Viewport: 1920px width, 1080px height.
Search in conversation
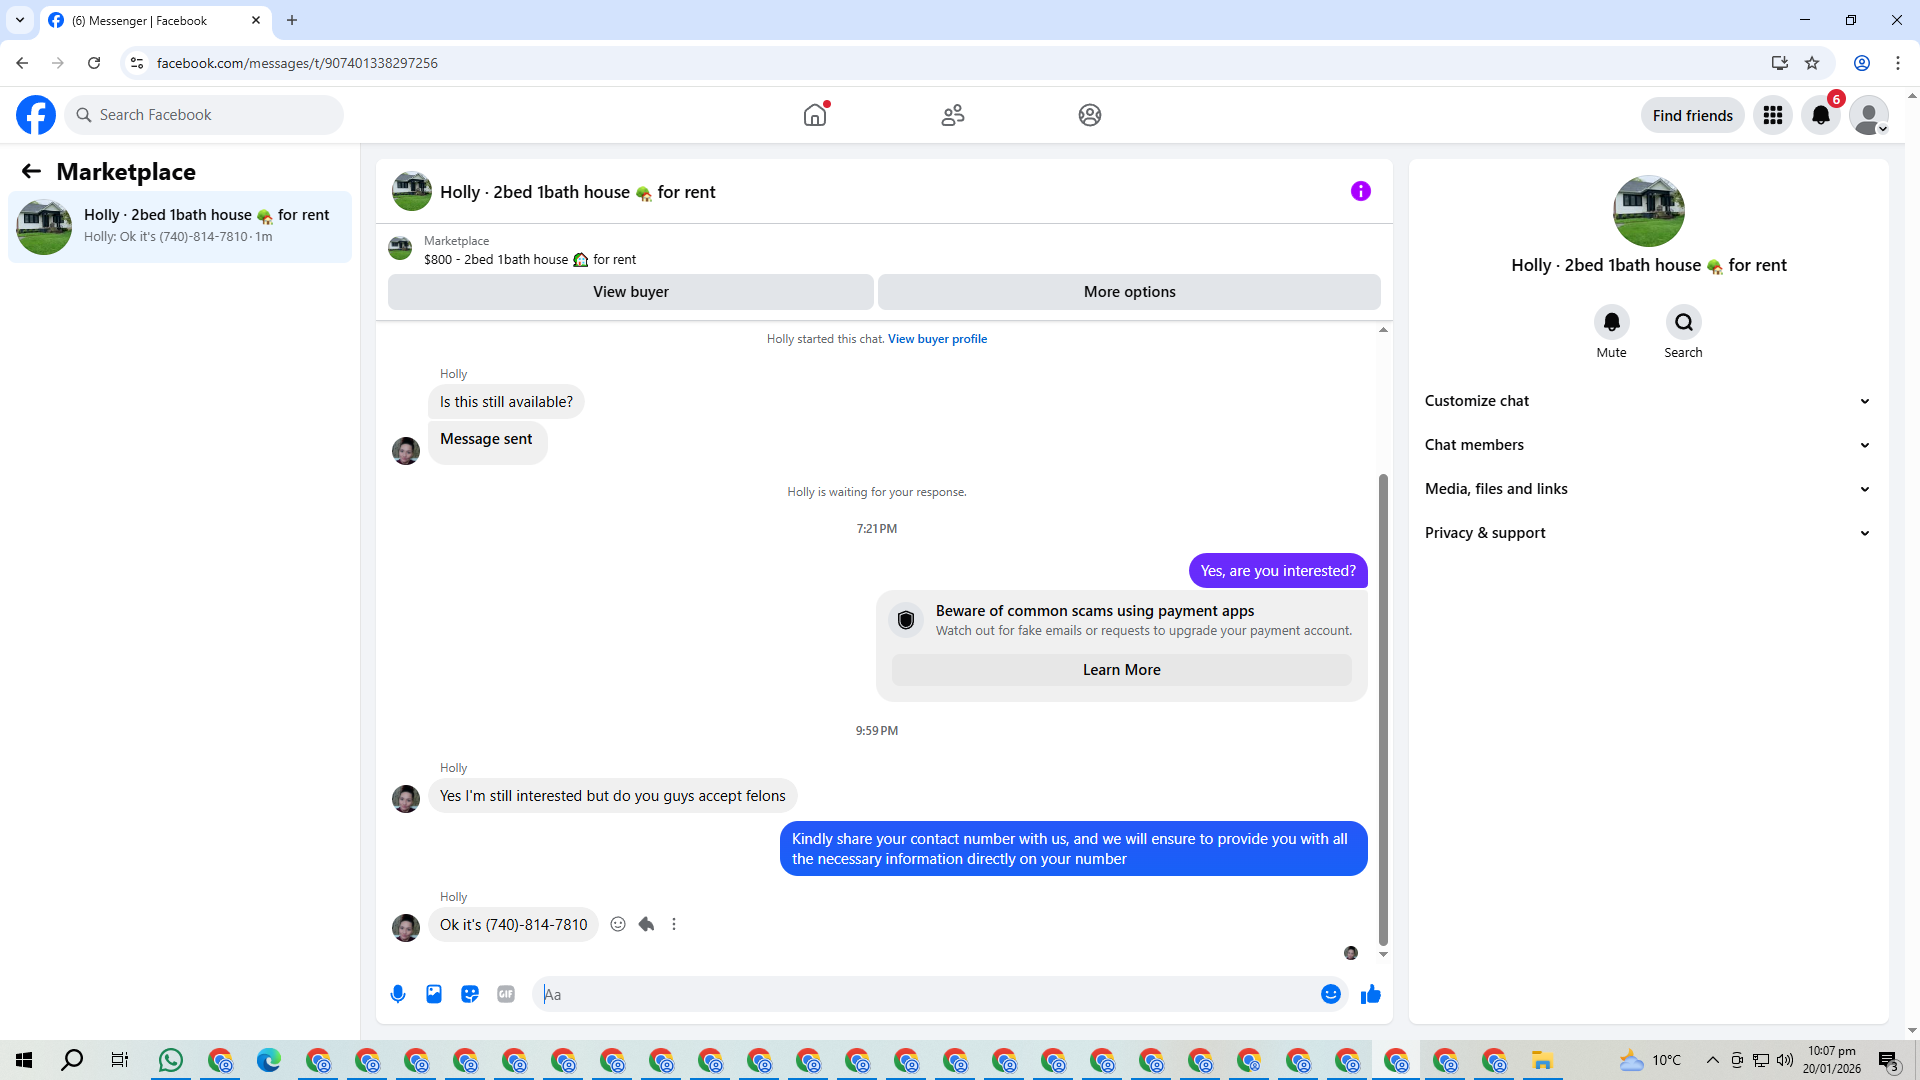pos(1683,322)
